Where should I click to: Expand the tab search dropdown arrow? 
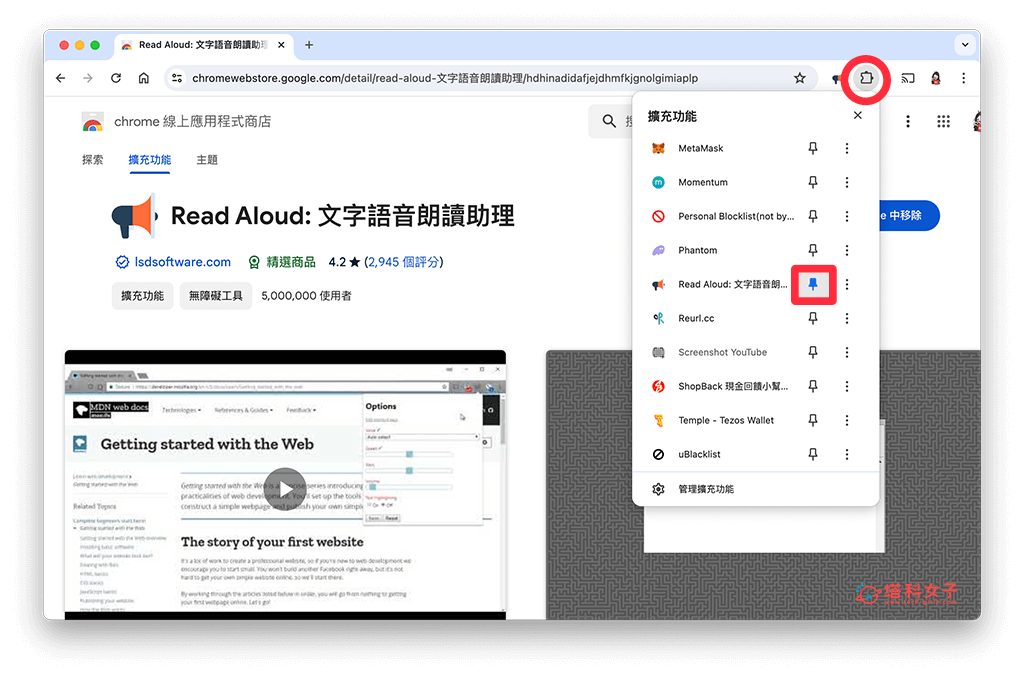(x=965, y=45)
